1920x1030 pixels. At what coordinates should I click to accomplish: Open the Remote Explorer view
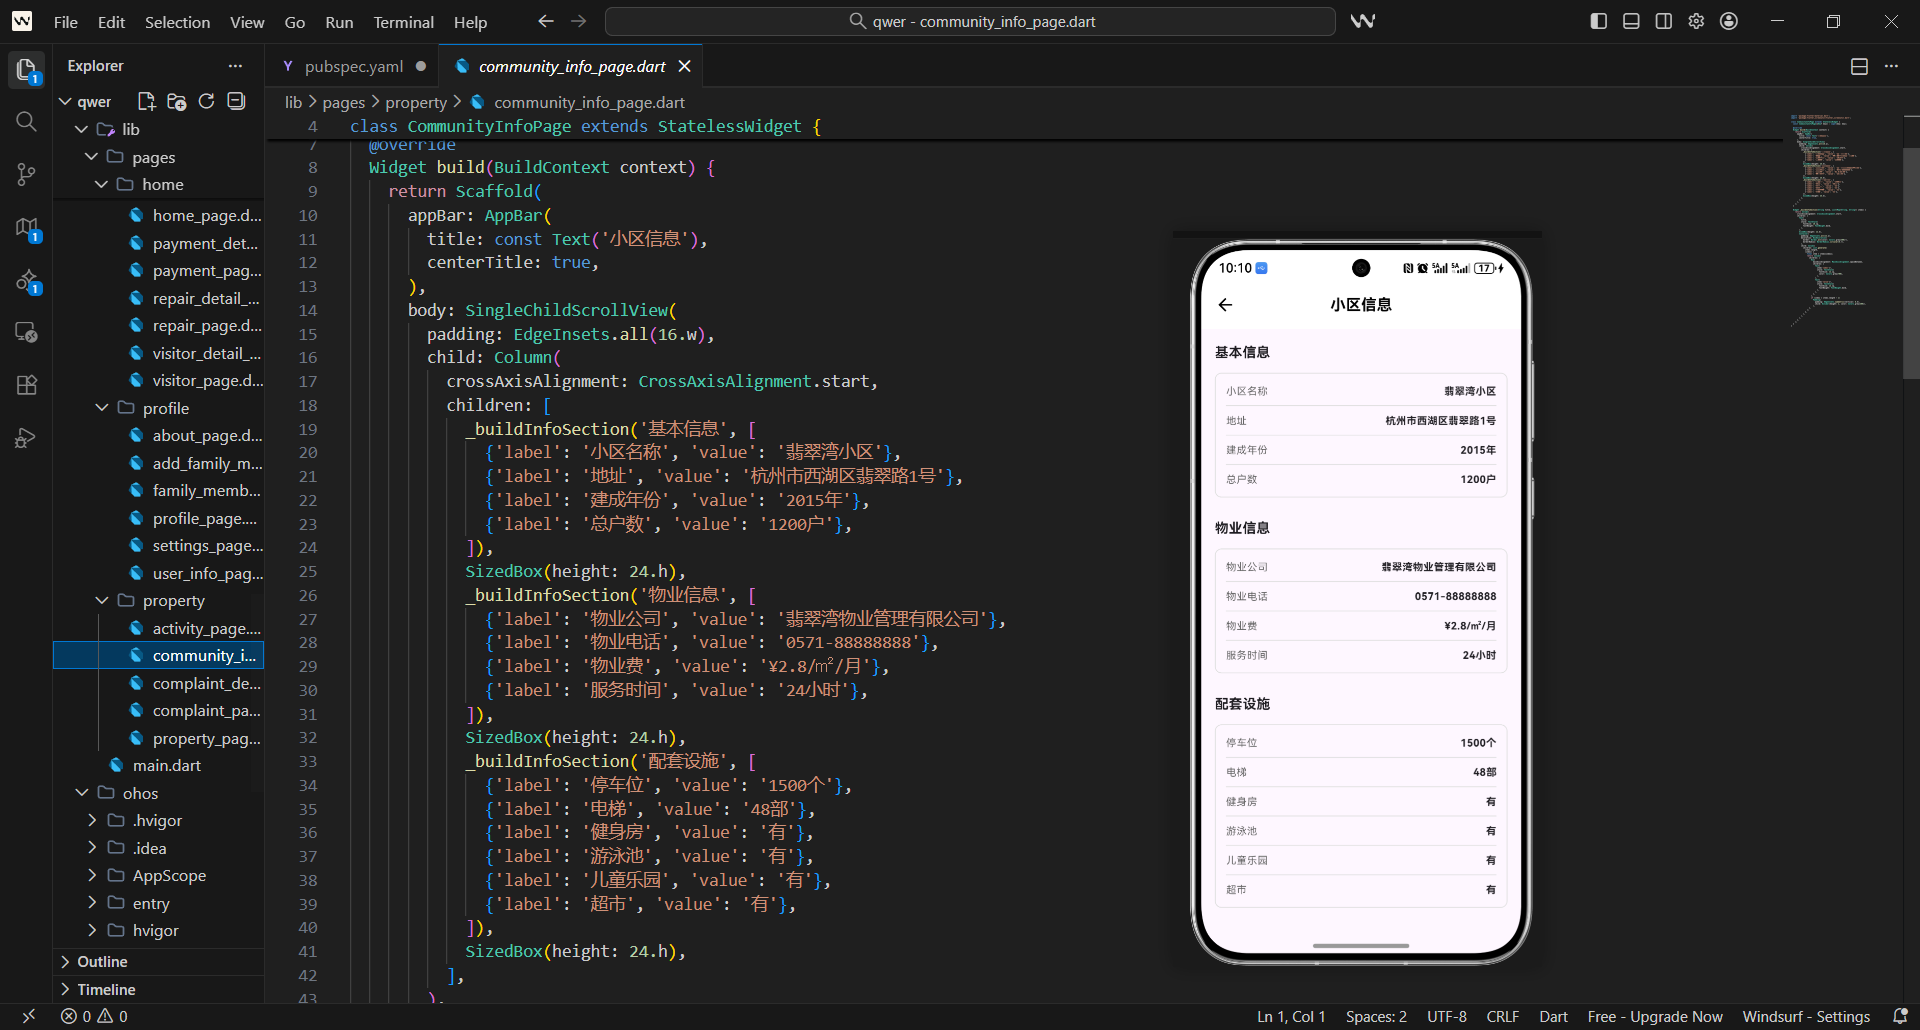coord(26,332)
